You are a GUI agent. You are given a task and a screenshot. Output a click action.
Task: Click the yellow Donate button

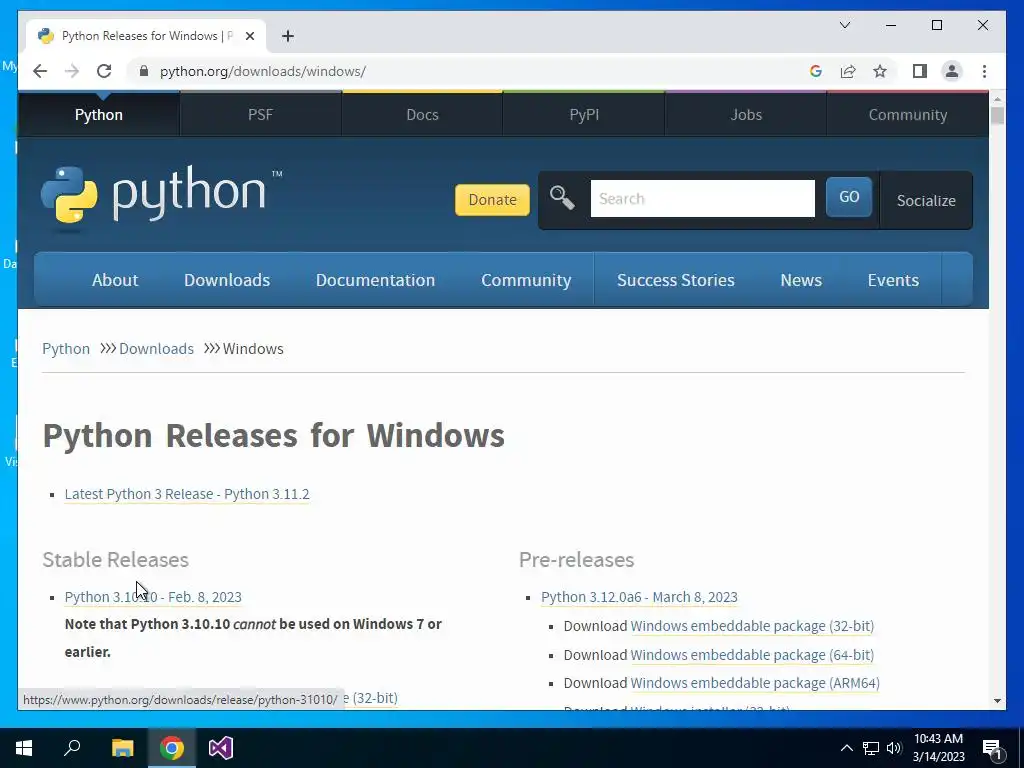pos(492,199)
